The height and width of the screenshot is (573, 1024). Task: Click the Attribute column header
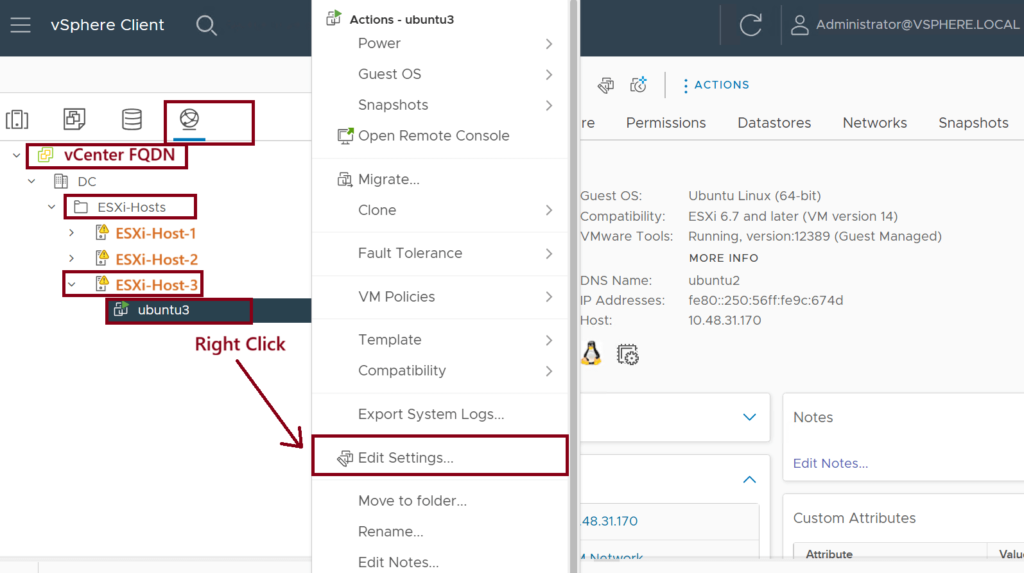coord(829,554)
